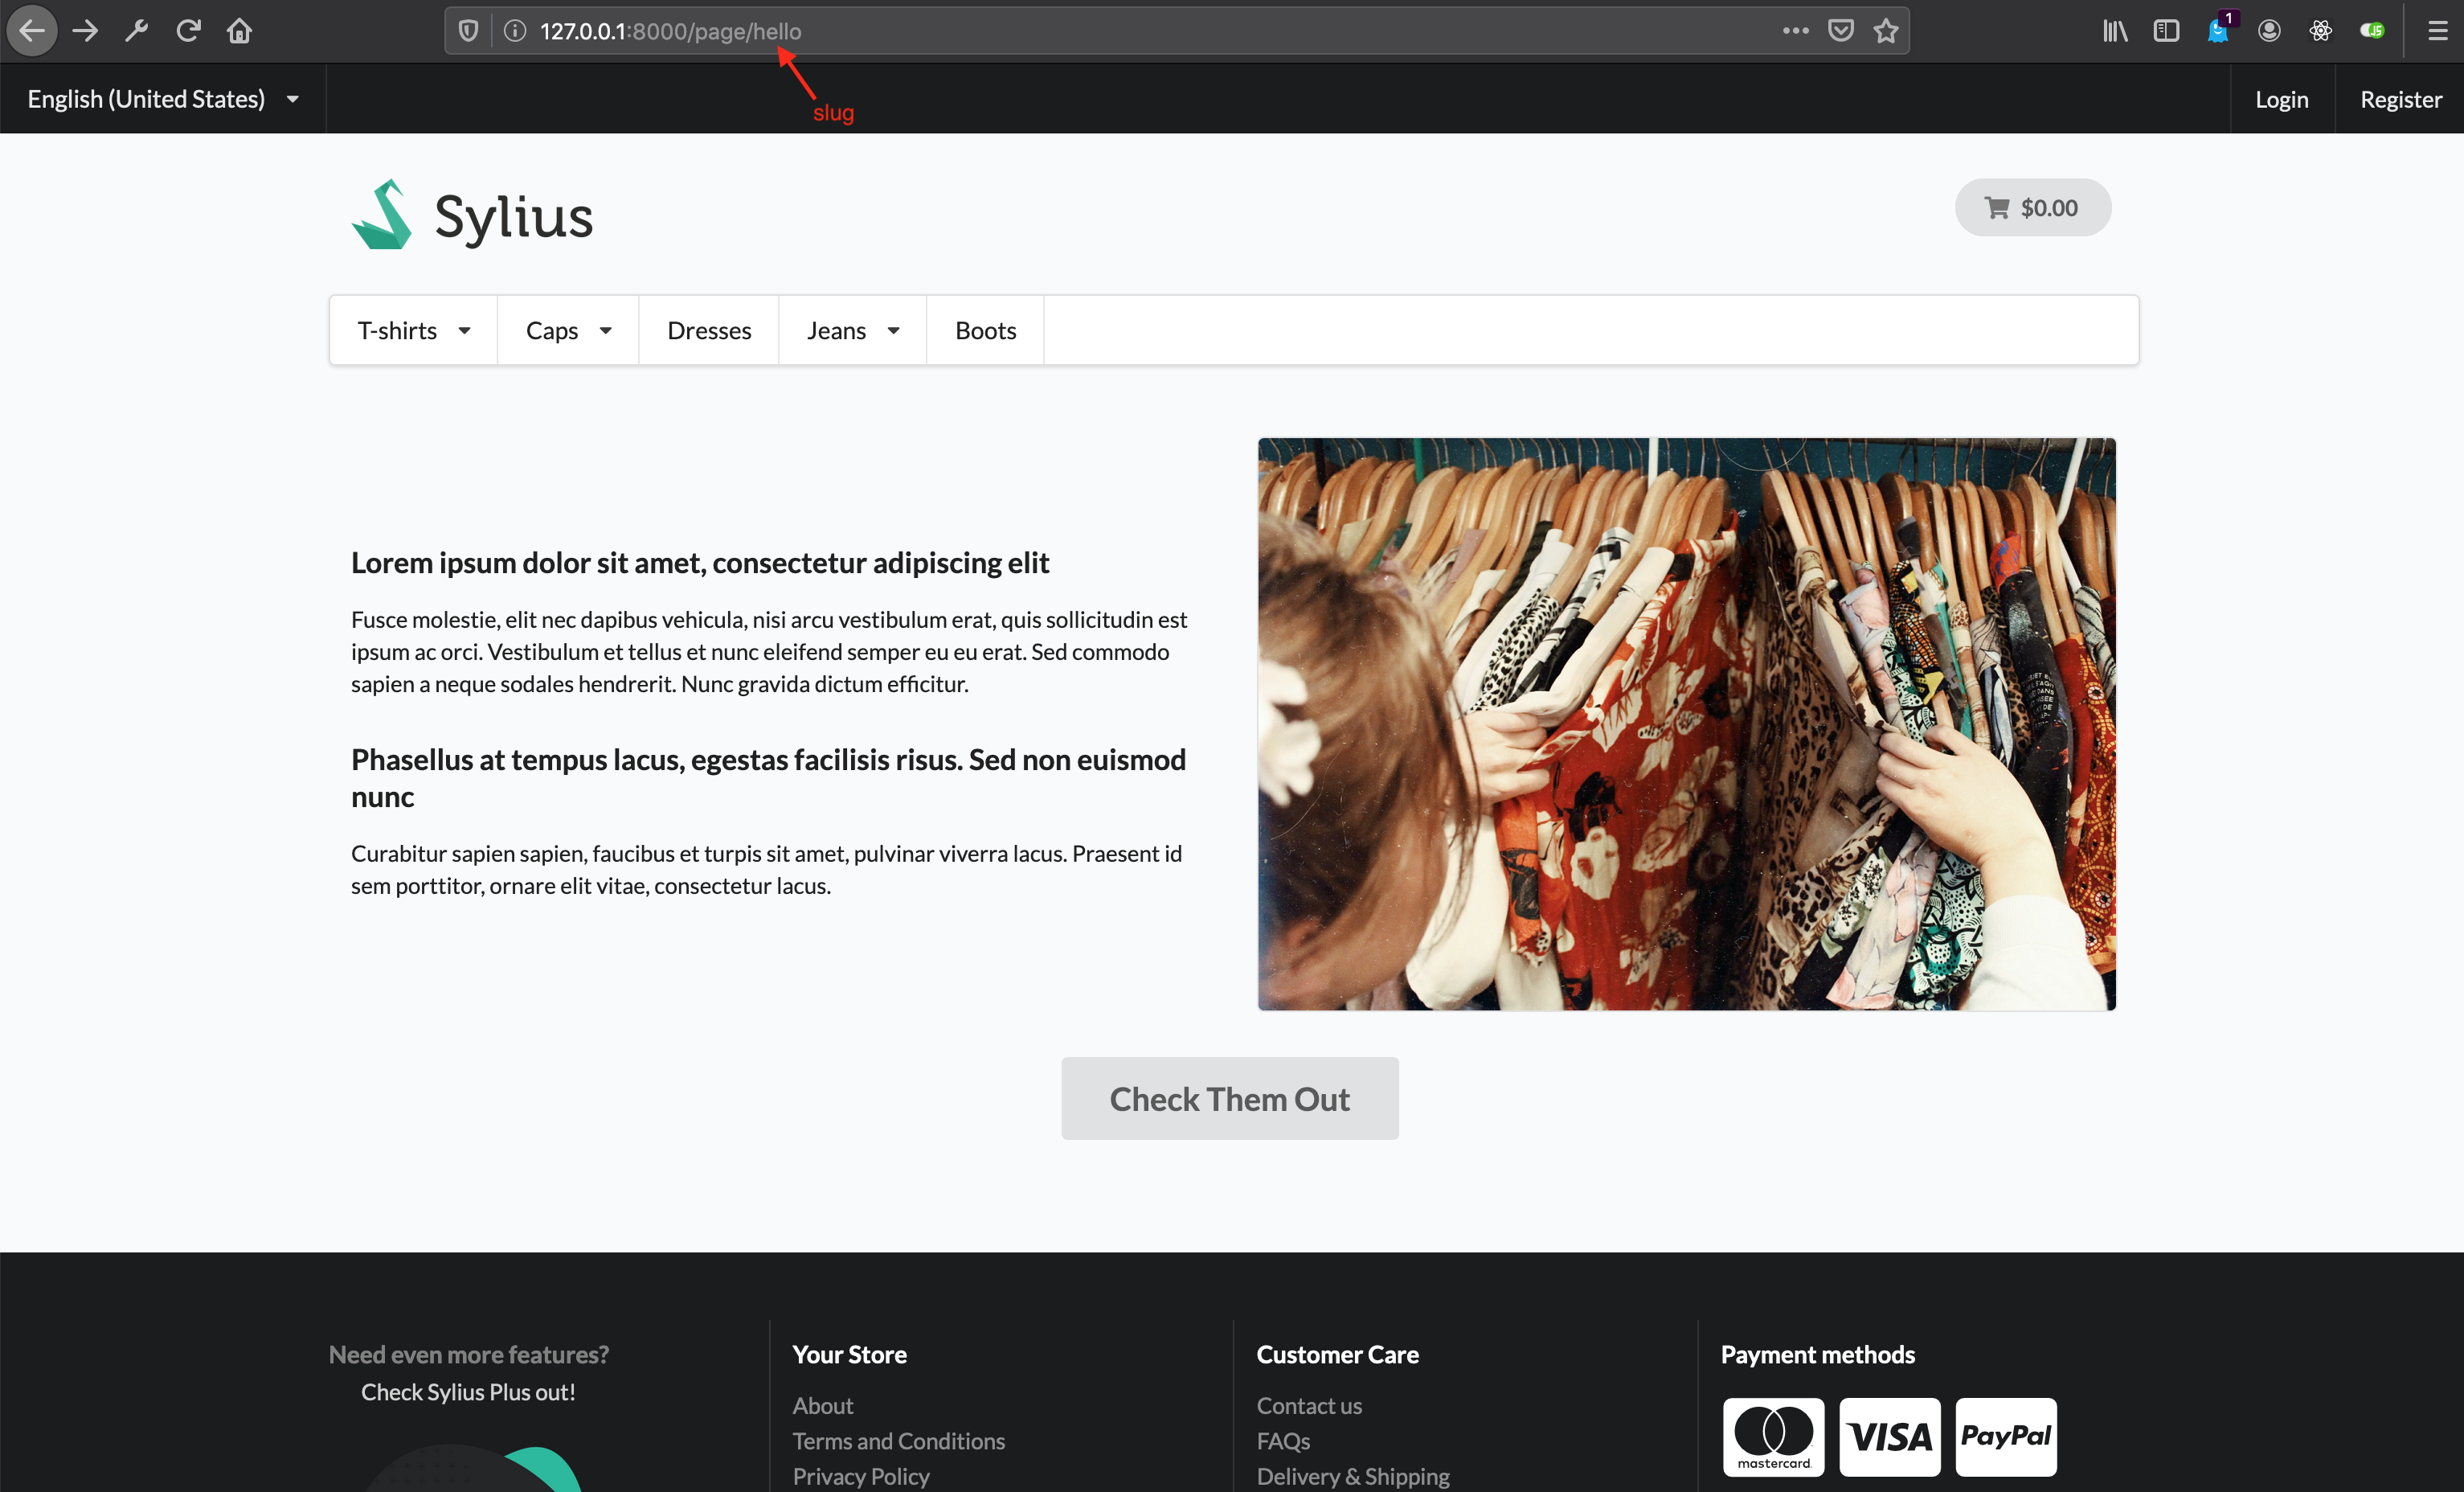Click the 'Phasellus at tempus lacus' heading
Image resolution: width=2464 pixels, height=1492 pixels.
(768, 778)
